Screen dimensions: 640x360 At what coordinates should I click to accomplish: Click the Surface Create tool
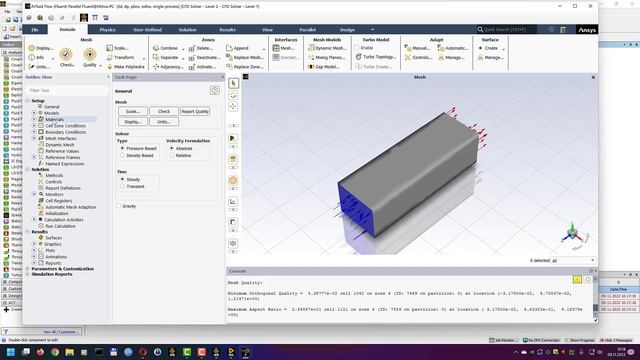click(x=488, y=48)
